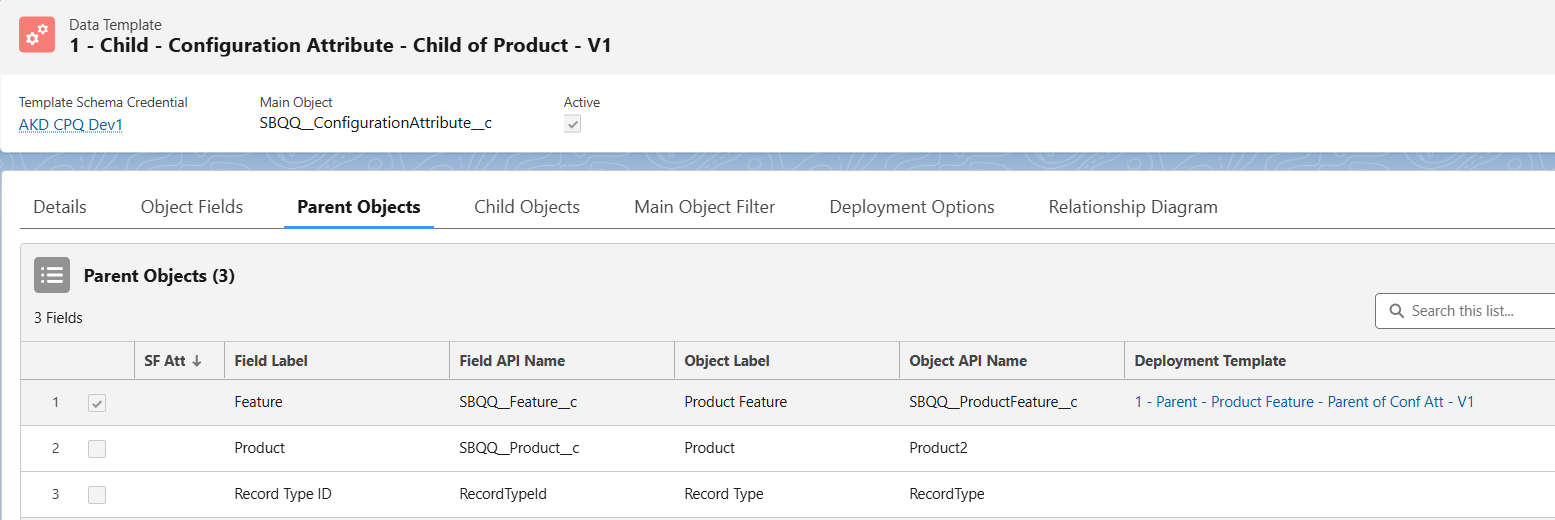Screen dimensions: 1555x520
Task: Check the Product row checkbox
Action: point(97,449)
